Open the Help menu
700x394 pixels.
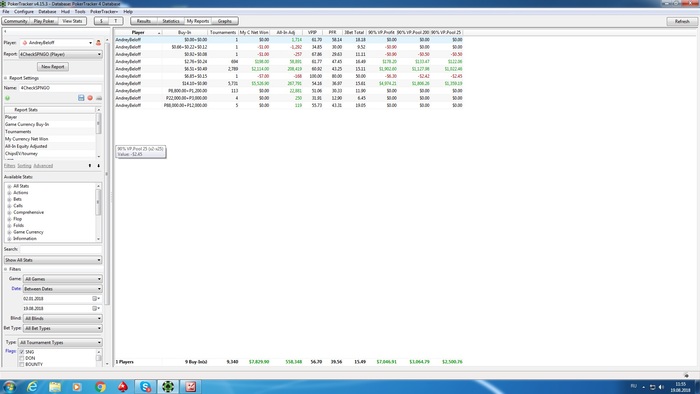coord(128,12)
